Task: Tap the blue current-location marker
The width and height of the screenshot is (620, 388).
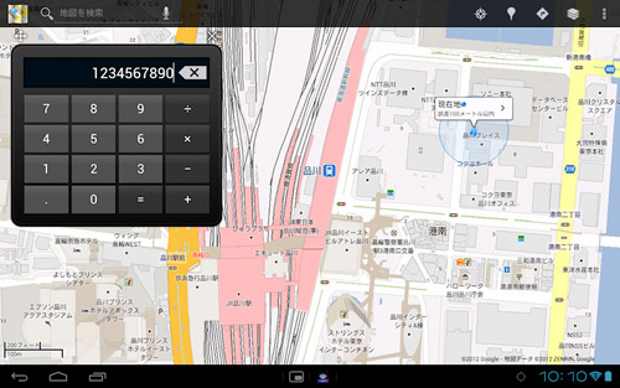Action: point(474,132)
